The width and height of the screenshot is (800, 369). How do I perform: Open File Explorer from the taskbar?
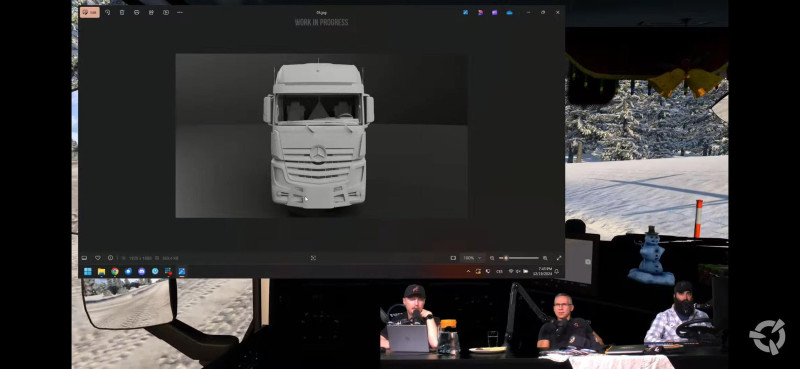click(x=102, y=272)
